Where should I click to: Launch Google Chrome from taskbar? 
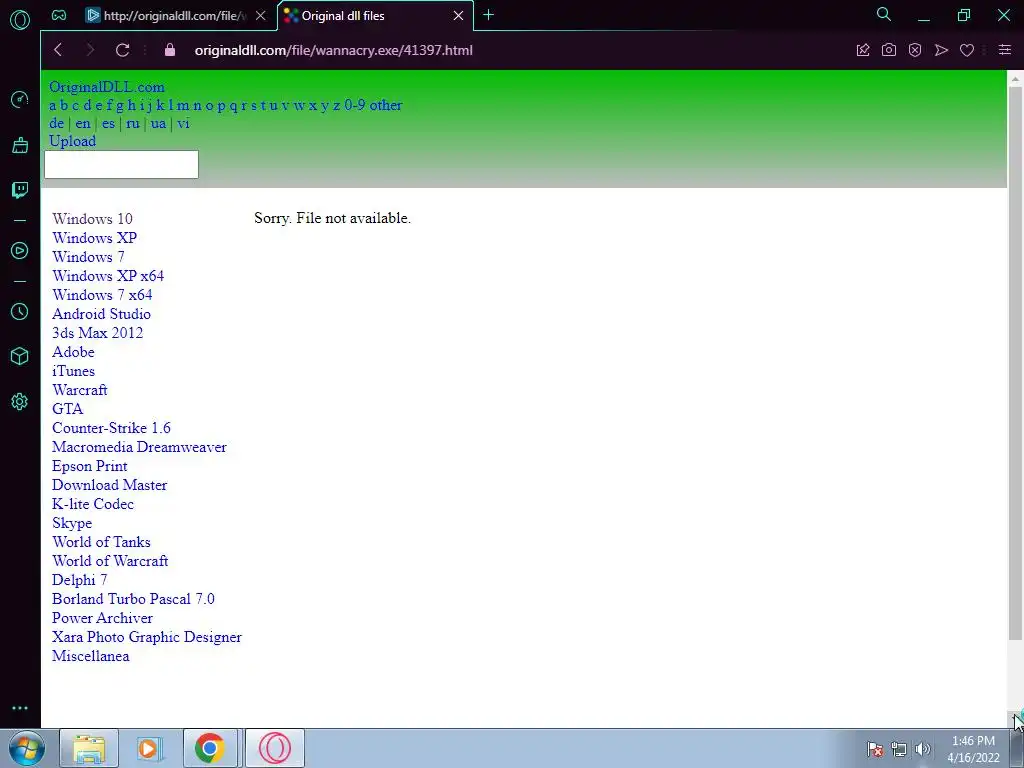(210, 748)
